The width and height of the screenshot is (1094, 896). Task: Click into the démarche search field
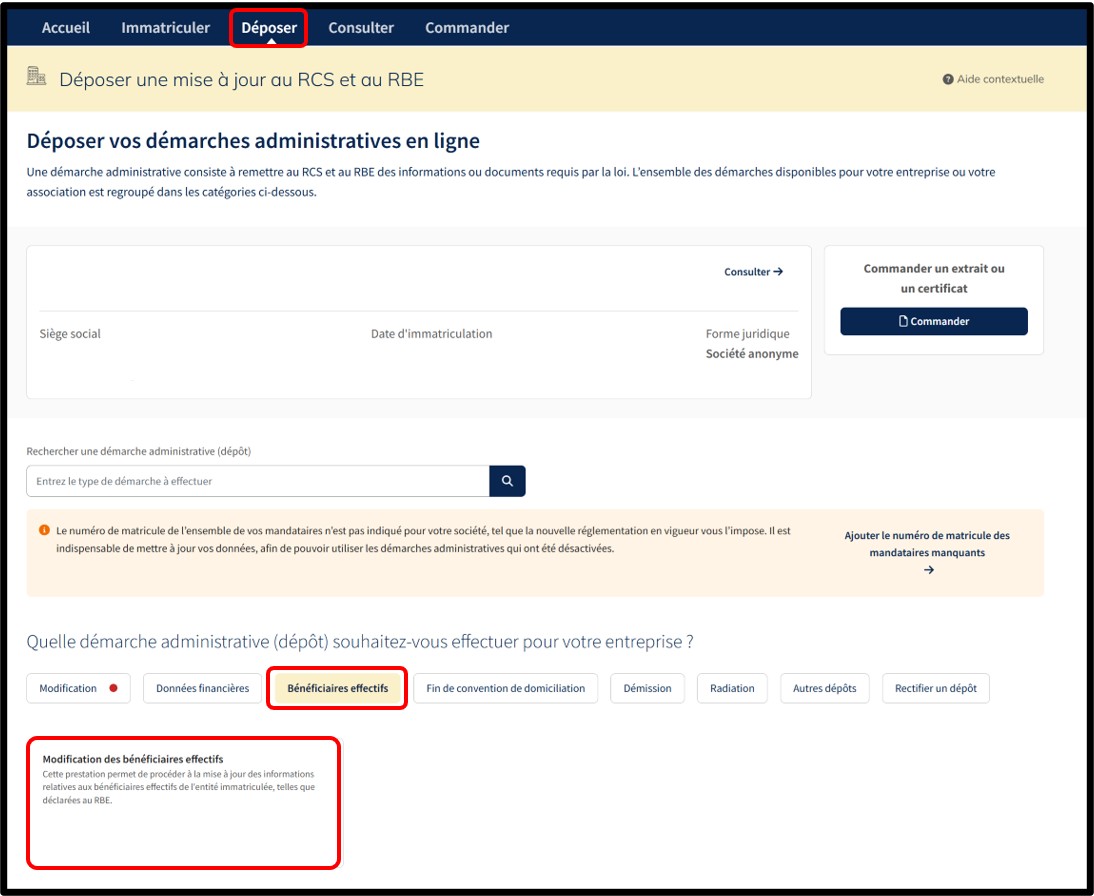(x=258, y=481)
